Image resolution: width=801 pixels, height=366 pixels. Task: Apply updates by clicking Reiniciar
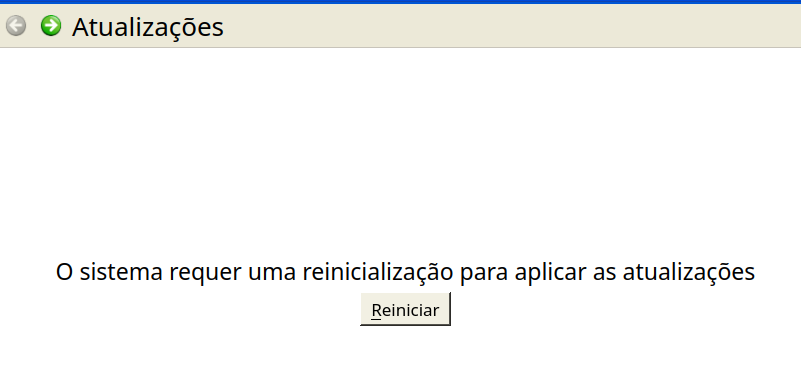point(405,309)
